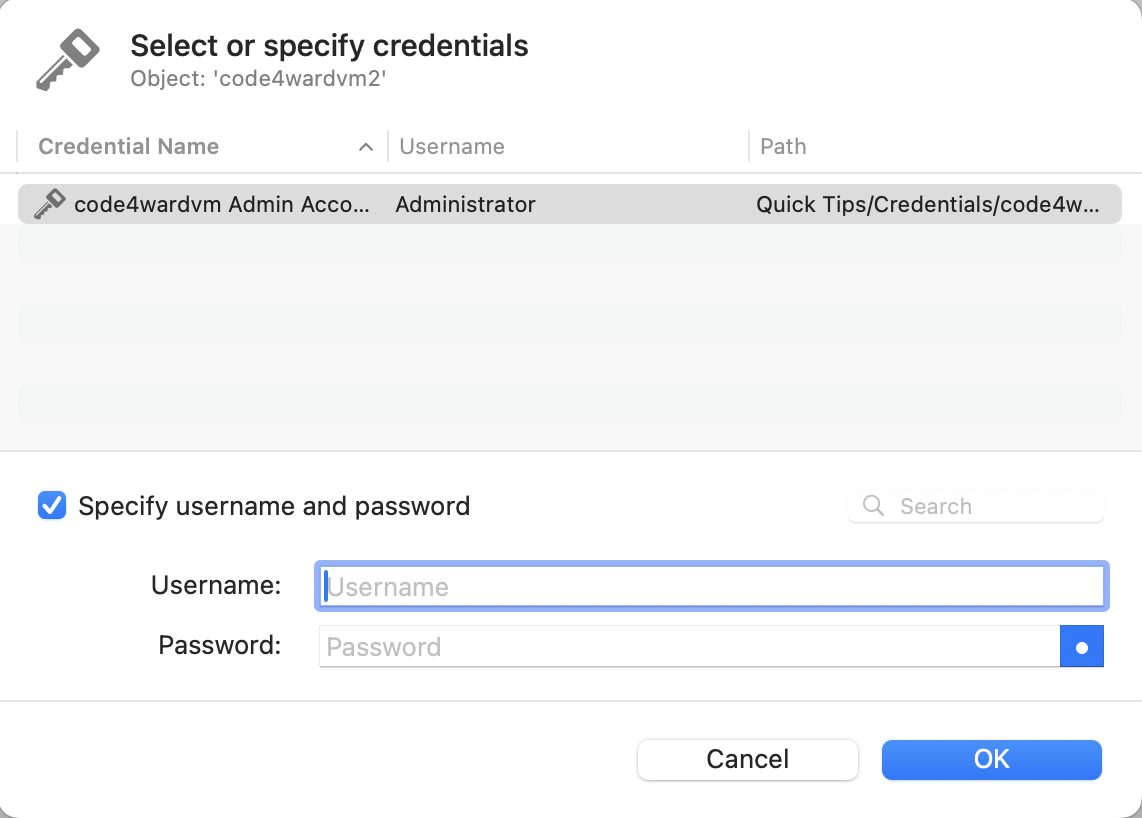Click the small key icon beside code4wardvm Admin Account
The height and width of the screenshot is (818, 1142).
(50, 204)
